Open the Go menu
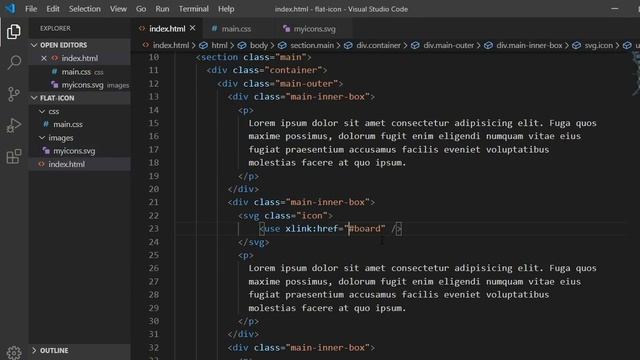The image size is (640, 360). pyautogui.click(x=141, y=9)
